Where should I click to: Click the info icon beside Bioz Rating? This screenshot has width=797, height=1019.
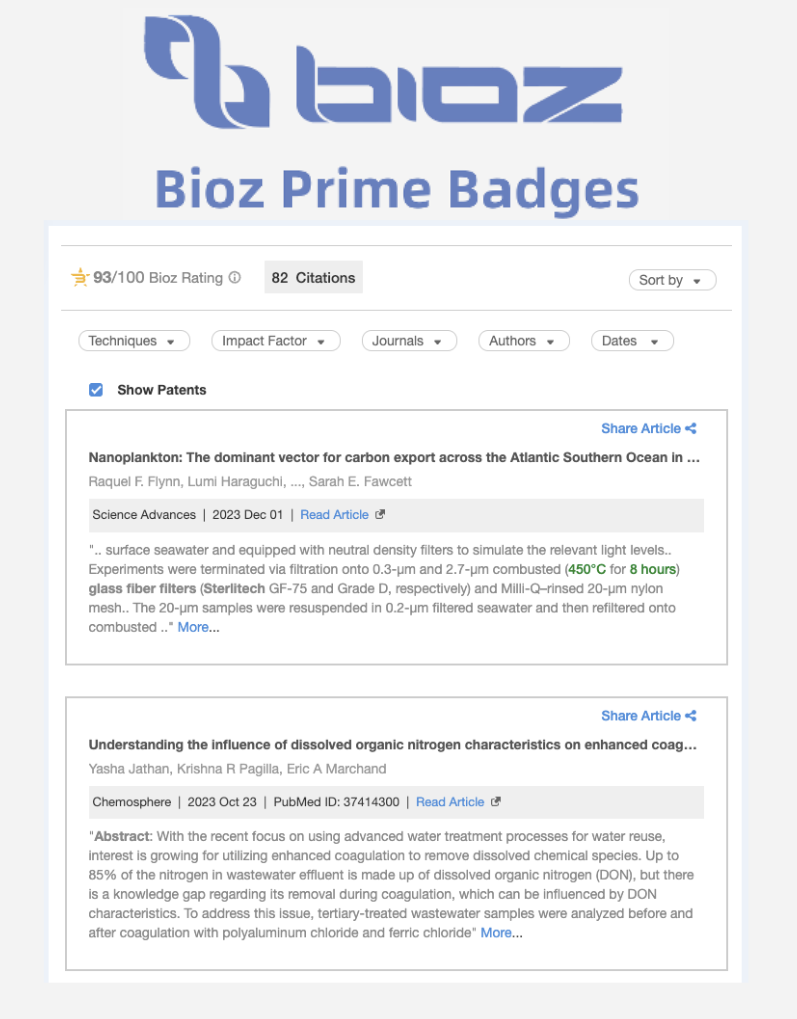coord(235,278)
